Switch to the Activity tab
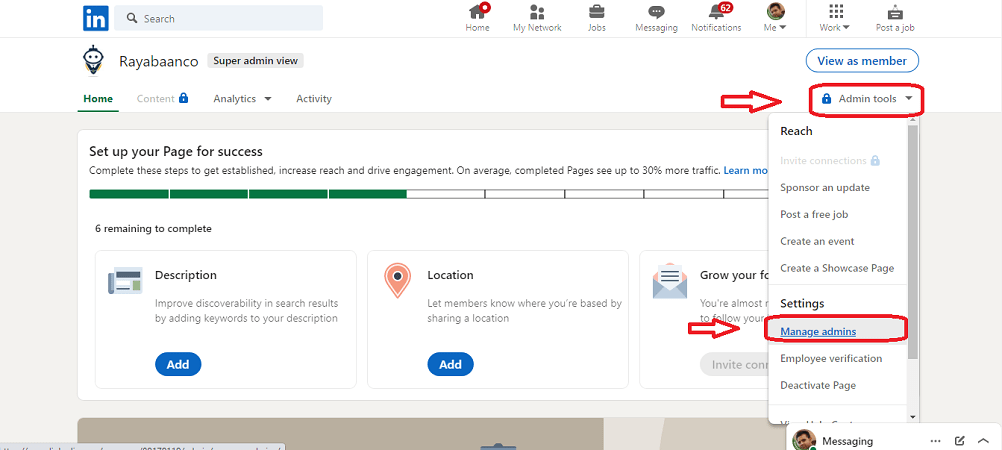 (x=314, y=98)
